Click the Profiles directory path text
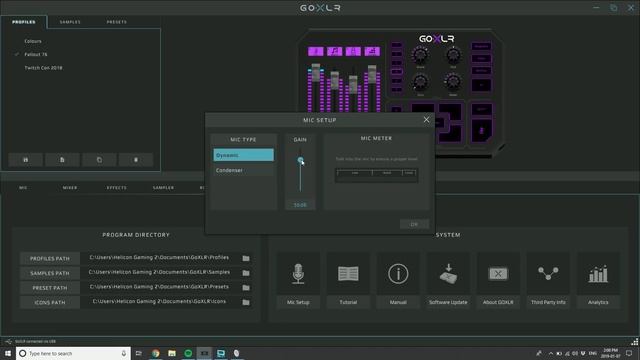Image resolution: width=640 pixels, height=360 pixels. 159,258
